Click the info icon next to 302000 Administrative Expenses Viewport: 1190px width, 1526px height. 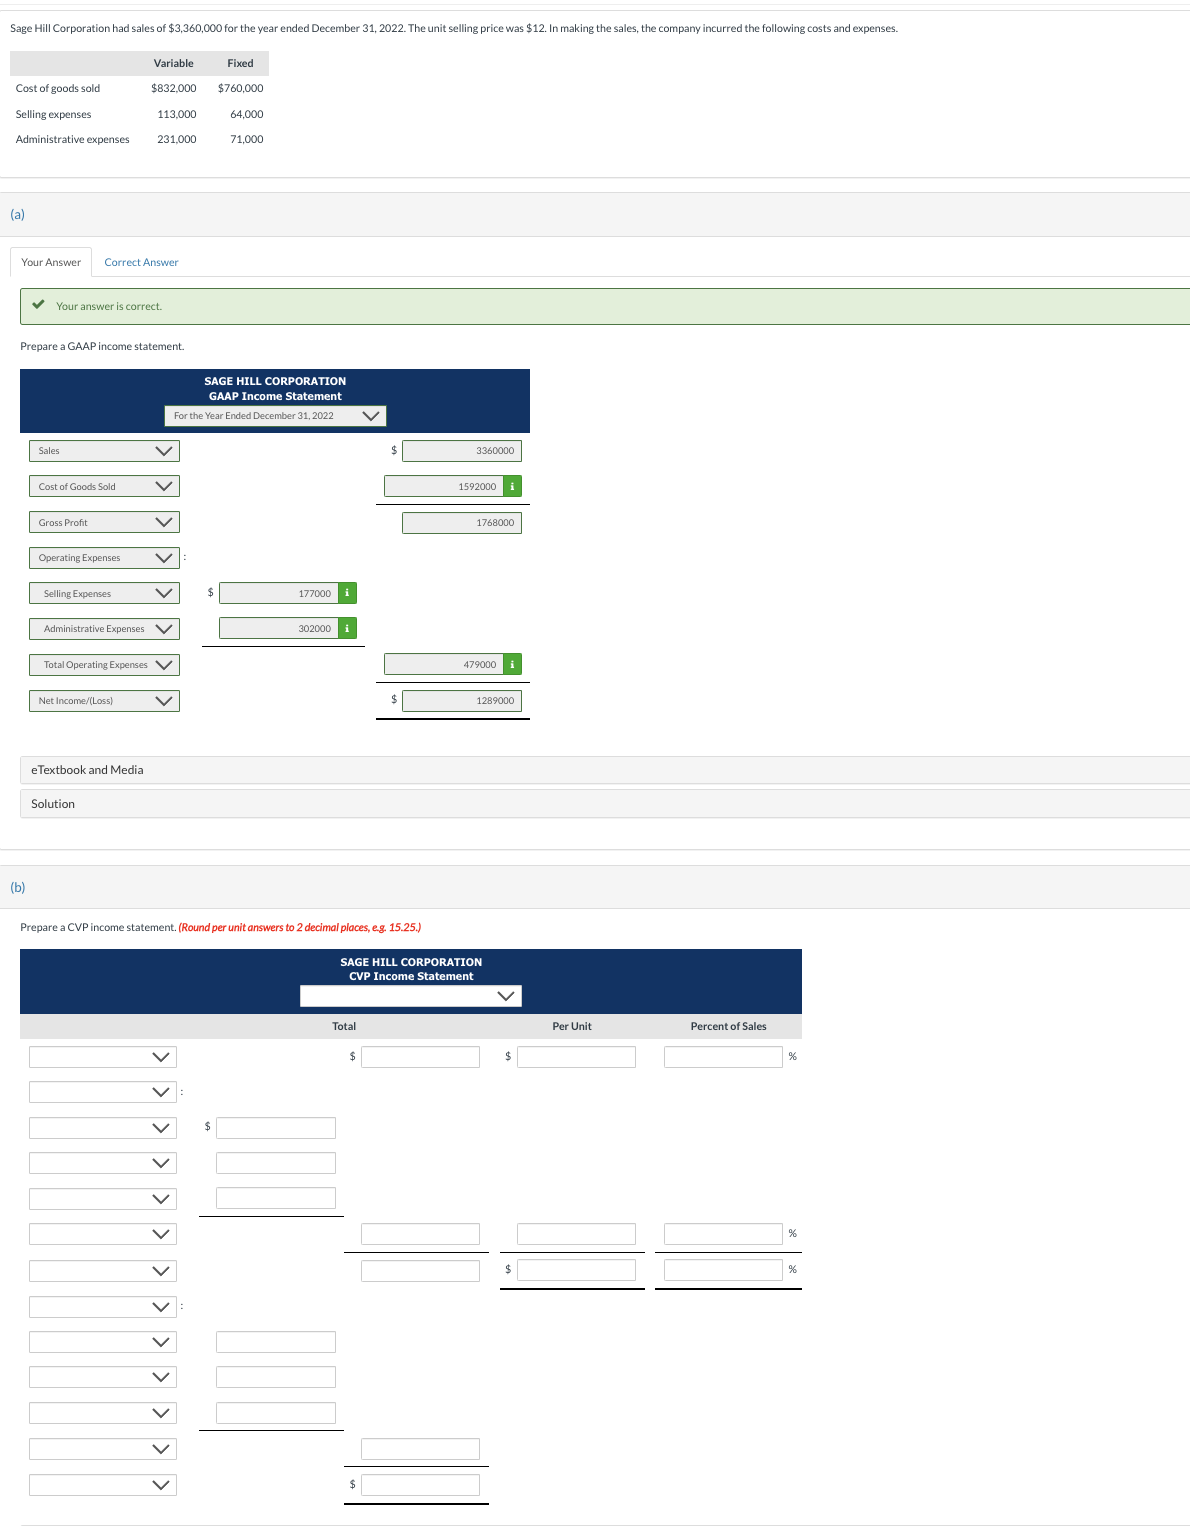point(347,628)
